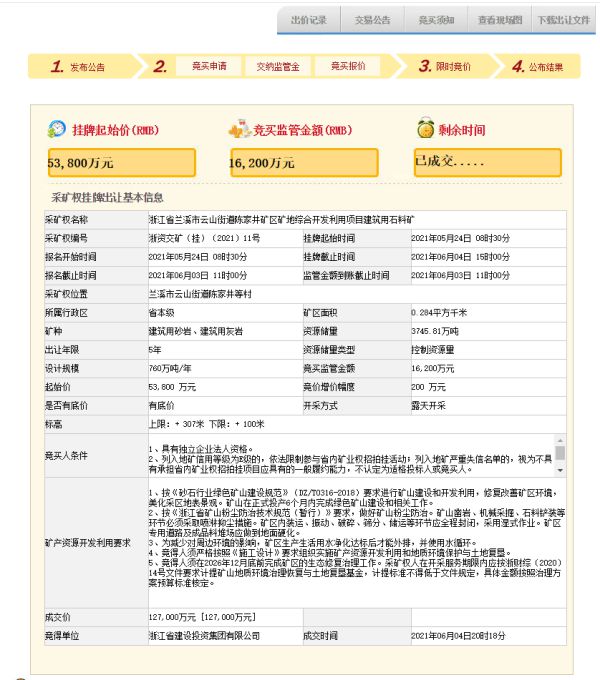This screenshot has width=600, height=680.
Task: Click the remaining time clock icon
Action: point(424,130)
